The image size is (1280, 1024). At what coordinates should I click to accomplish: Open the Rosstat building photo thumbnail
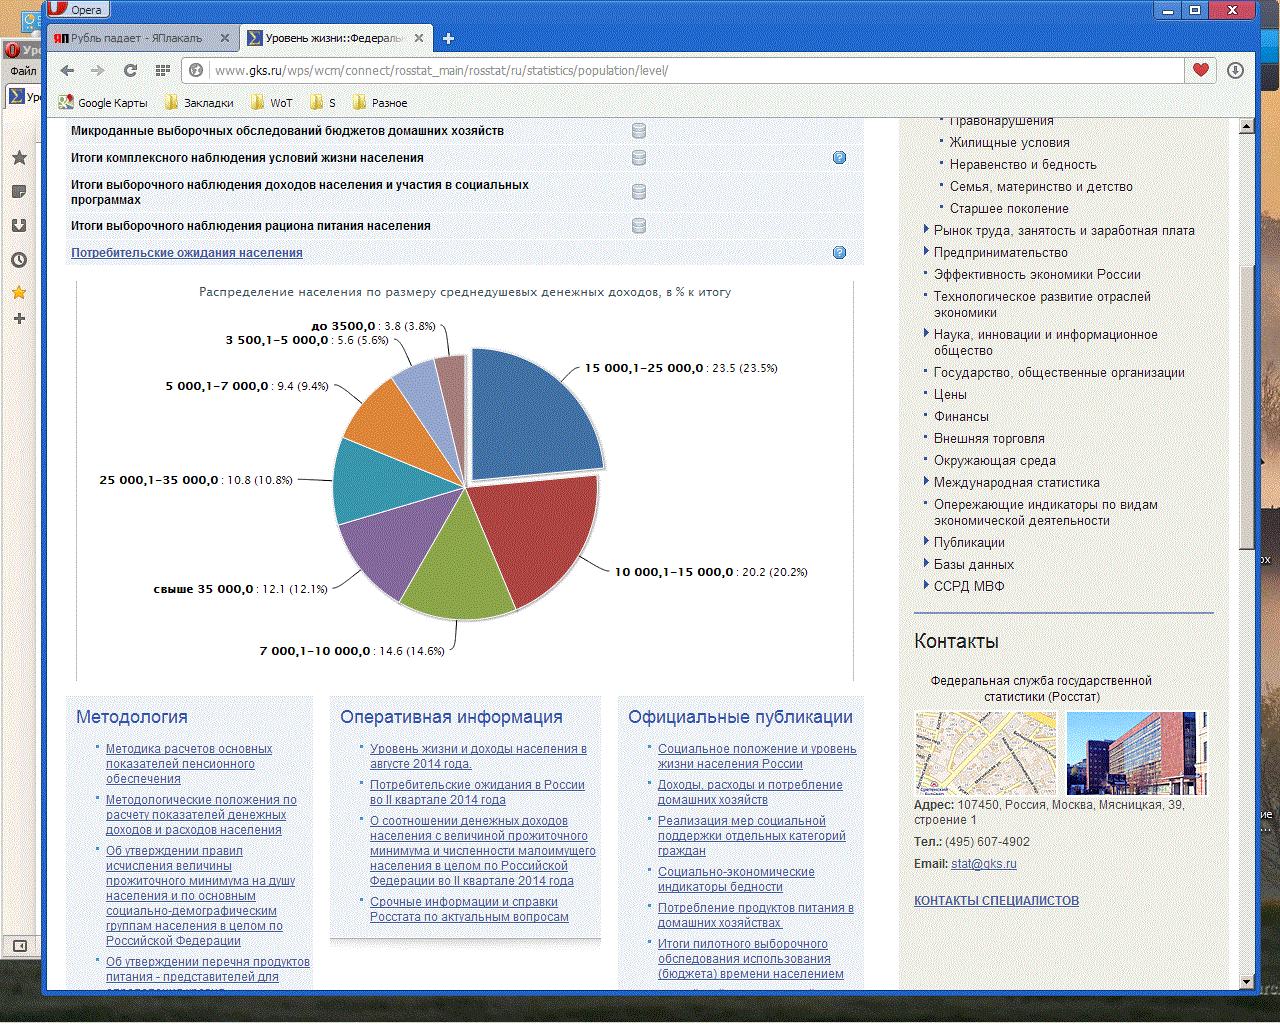coord(1137,753)
